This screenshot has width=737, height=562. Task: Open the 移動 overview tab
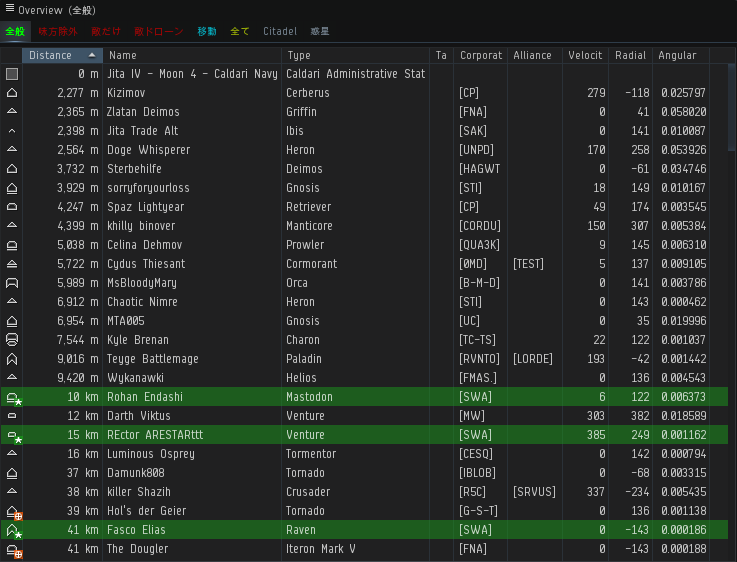pyautogui.click(x=207, y=32)
